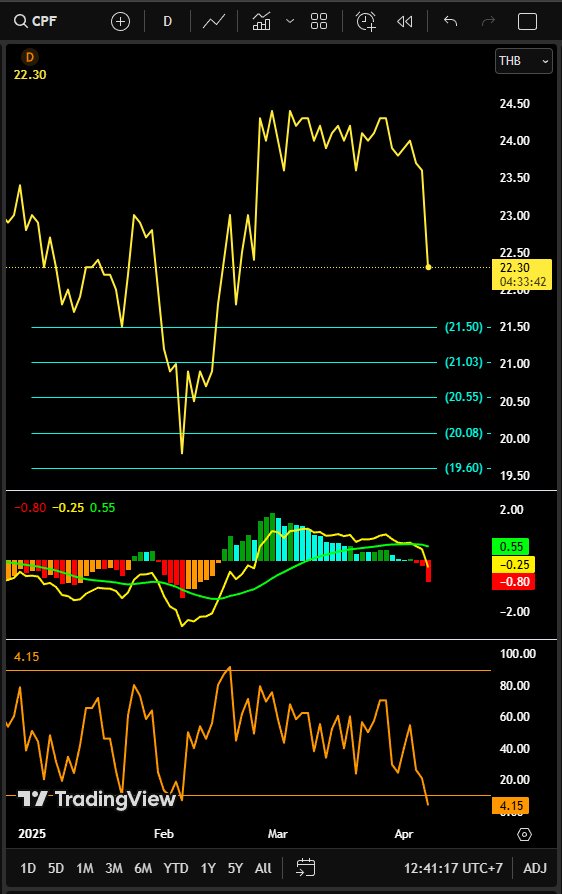Click the red -0.80 histogram value
Viewport: 562px width, 894px height.
[30, 507]
